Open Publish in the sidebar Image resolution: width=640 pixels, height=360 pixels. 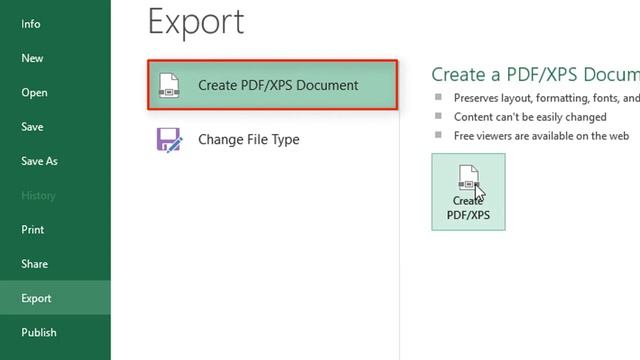55,333
